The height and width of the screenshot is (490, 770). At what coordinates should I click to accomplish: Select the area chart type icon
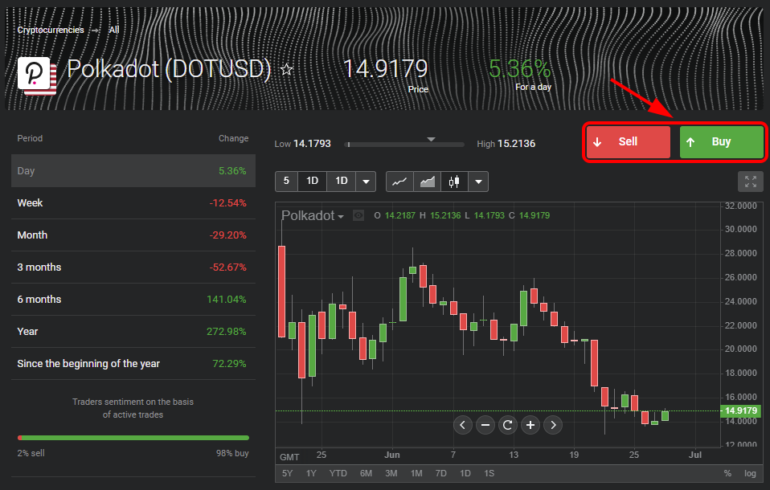428,182
